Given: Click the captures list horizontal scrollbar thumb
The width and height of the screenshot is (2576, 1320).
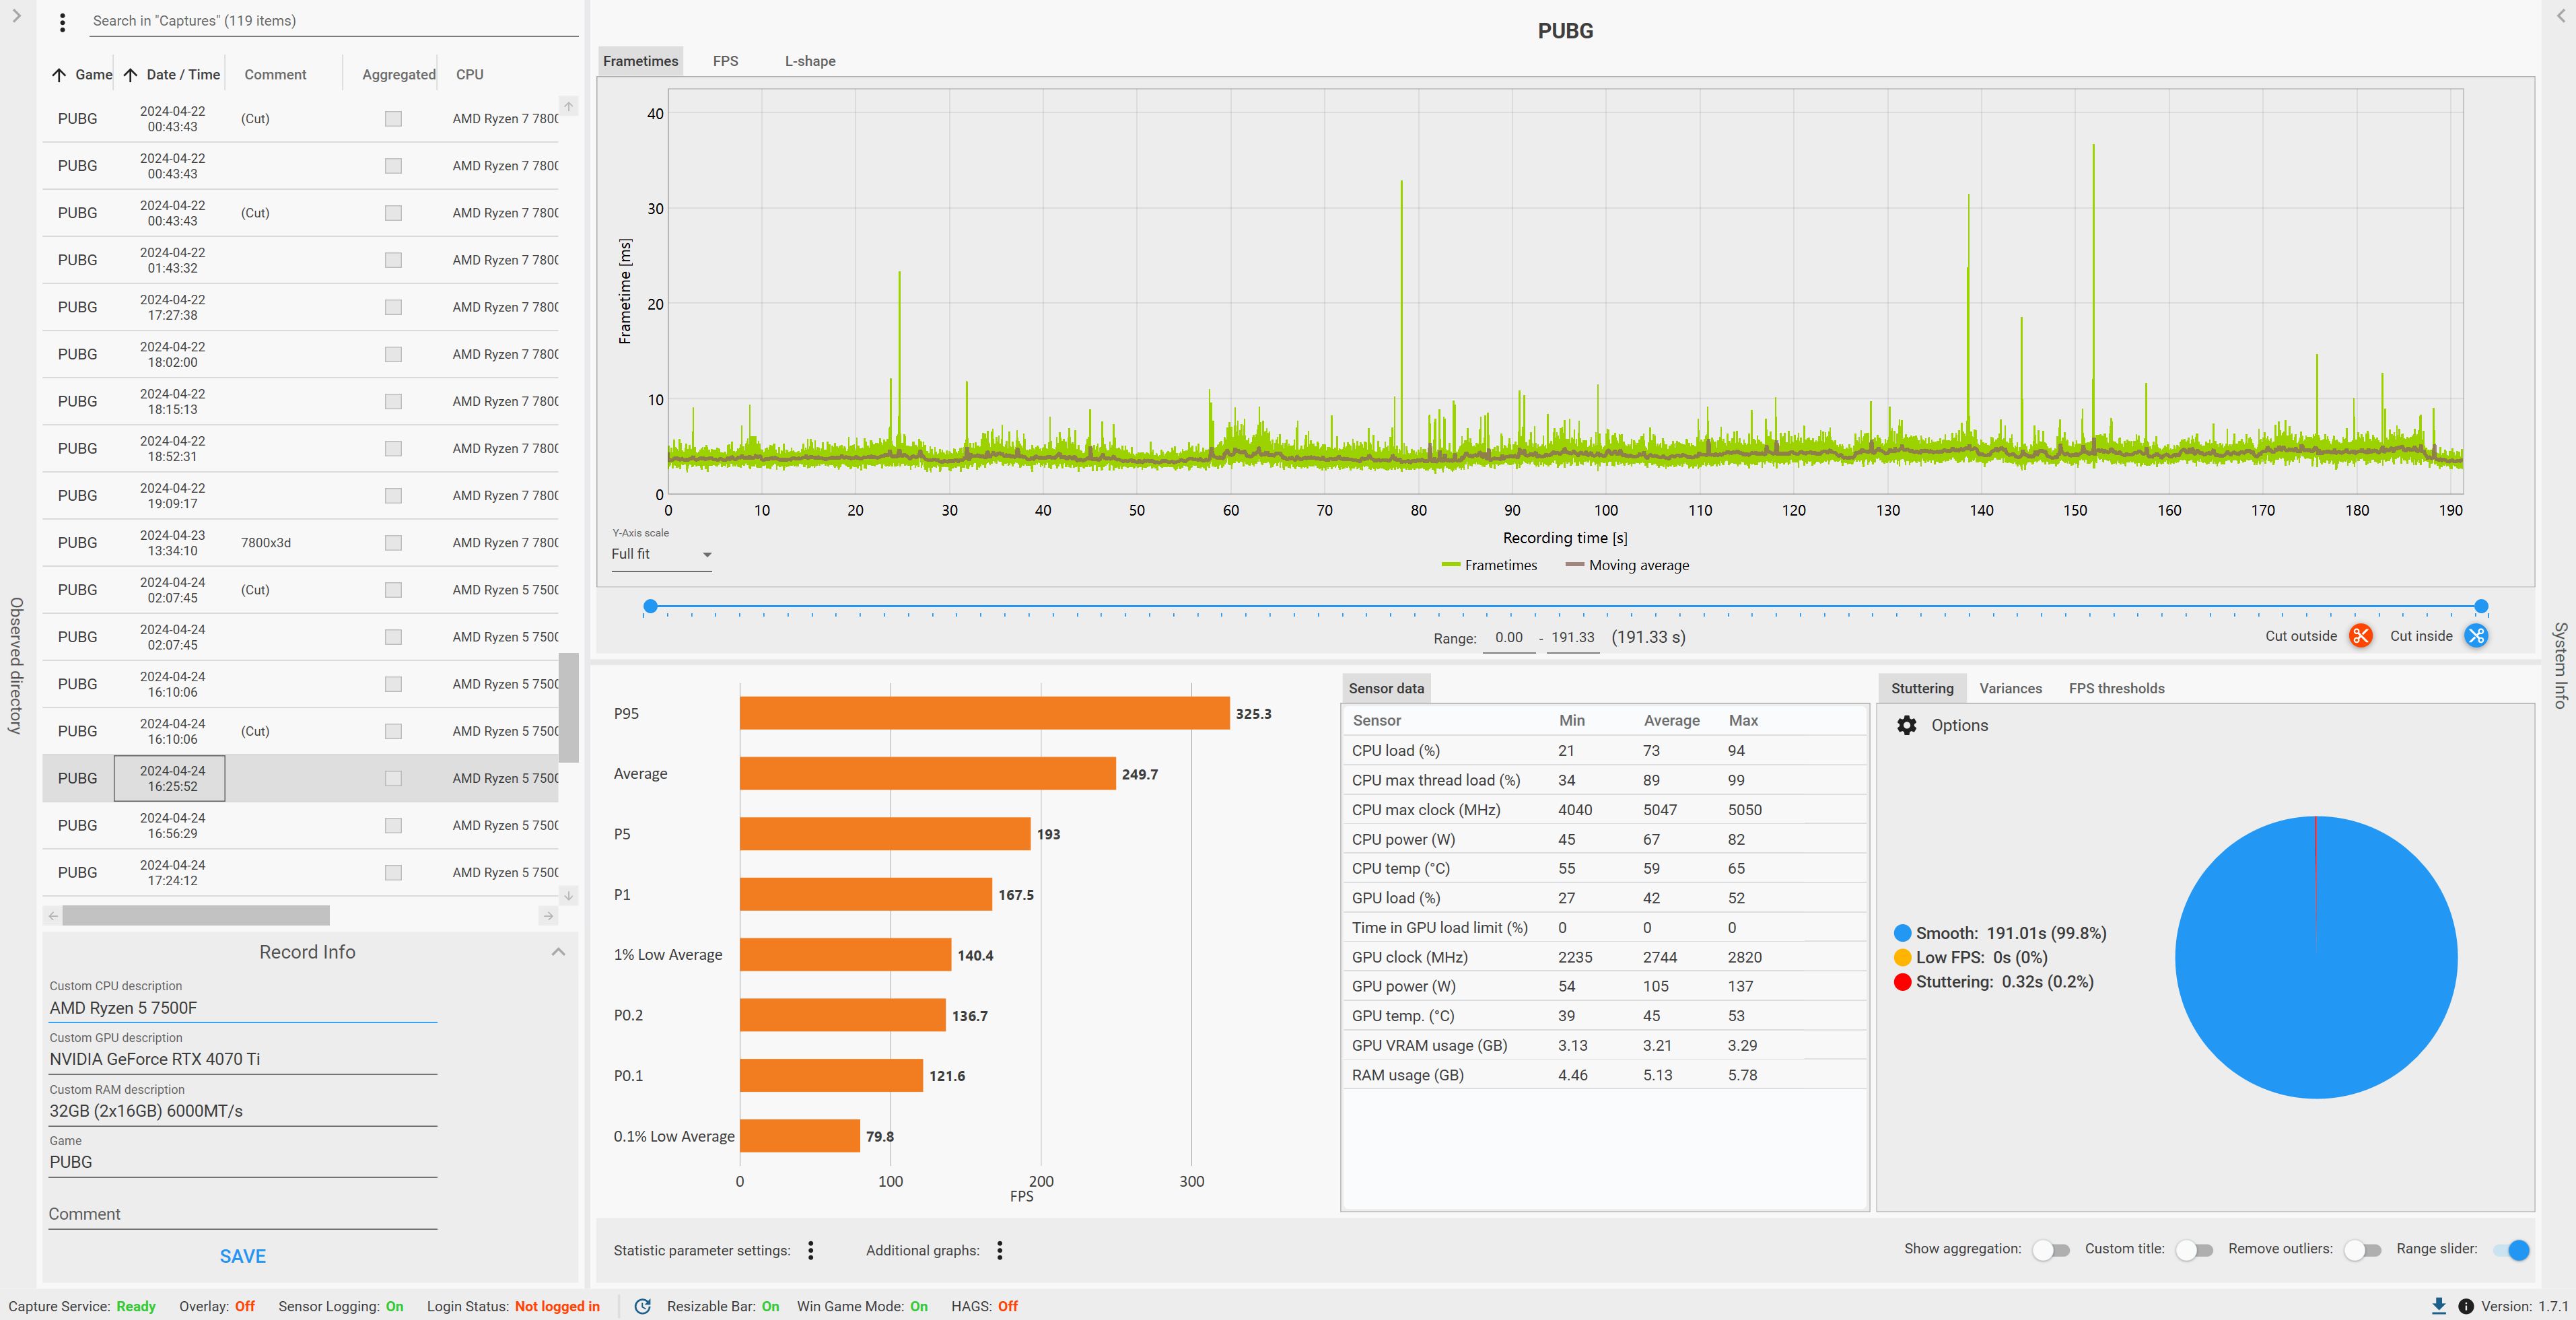Looking at the screenshot, I should click(x=196, y=915).
